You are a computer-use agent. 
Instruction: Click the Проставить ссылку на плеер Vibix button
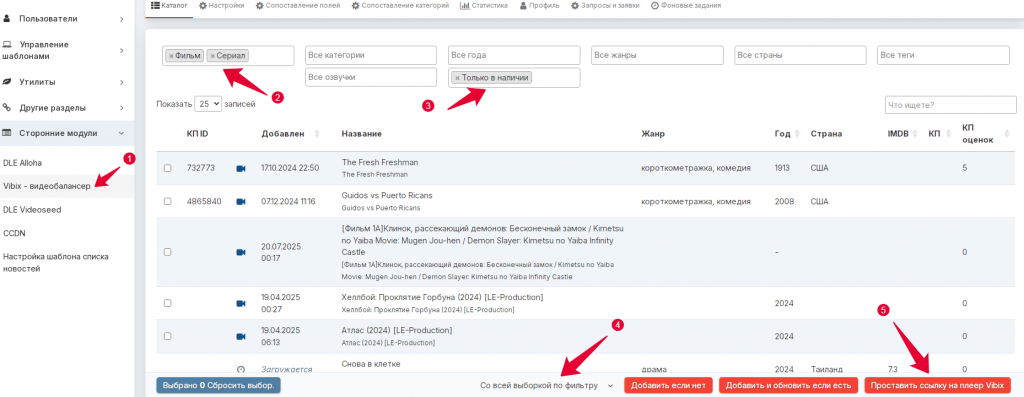tap(937, 385)
